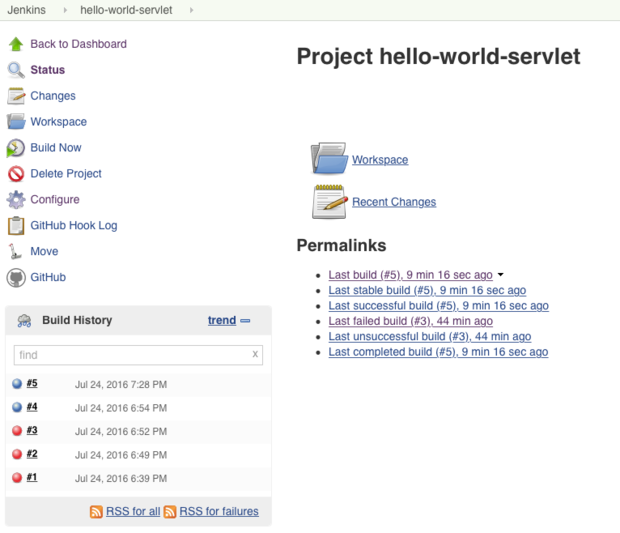This screenshot has width=620, height=533.
Task: Click the red status ball for build #2
Action: click(x=17, y=454)
